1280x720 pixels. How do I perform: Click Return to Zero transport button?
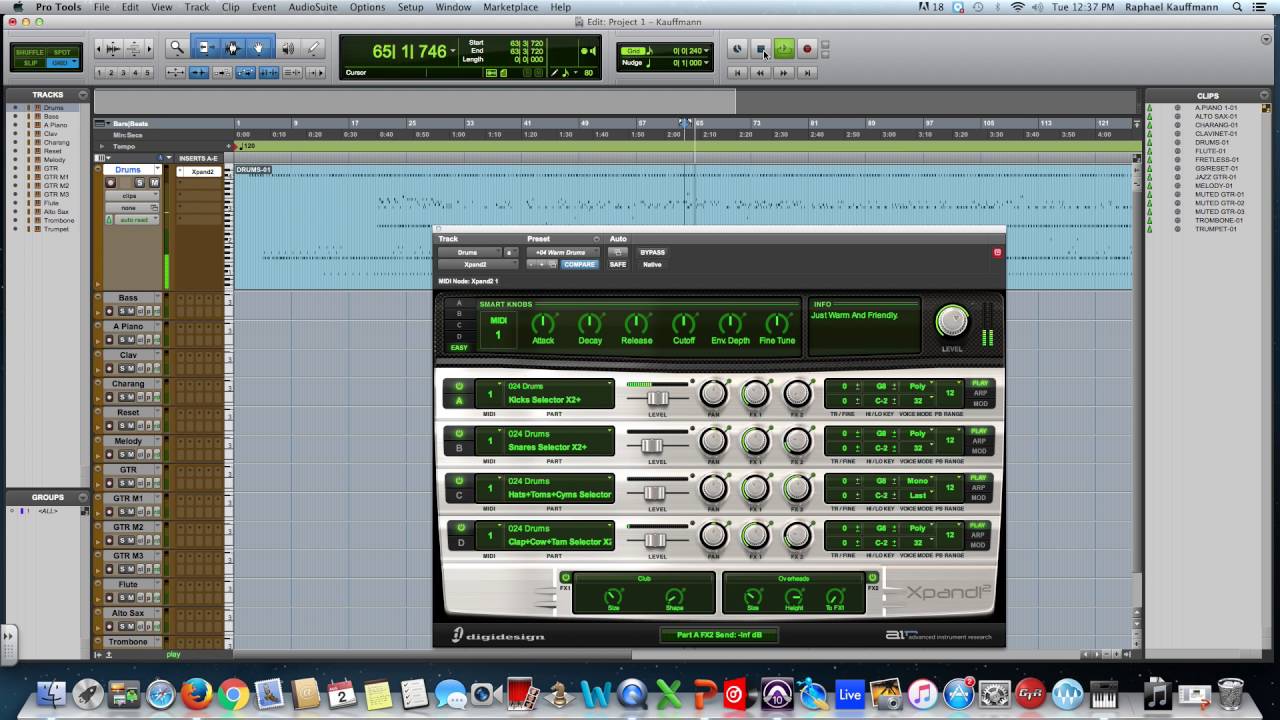point(738,72)
